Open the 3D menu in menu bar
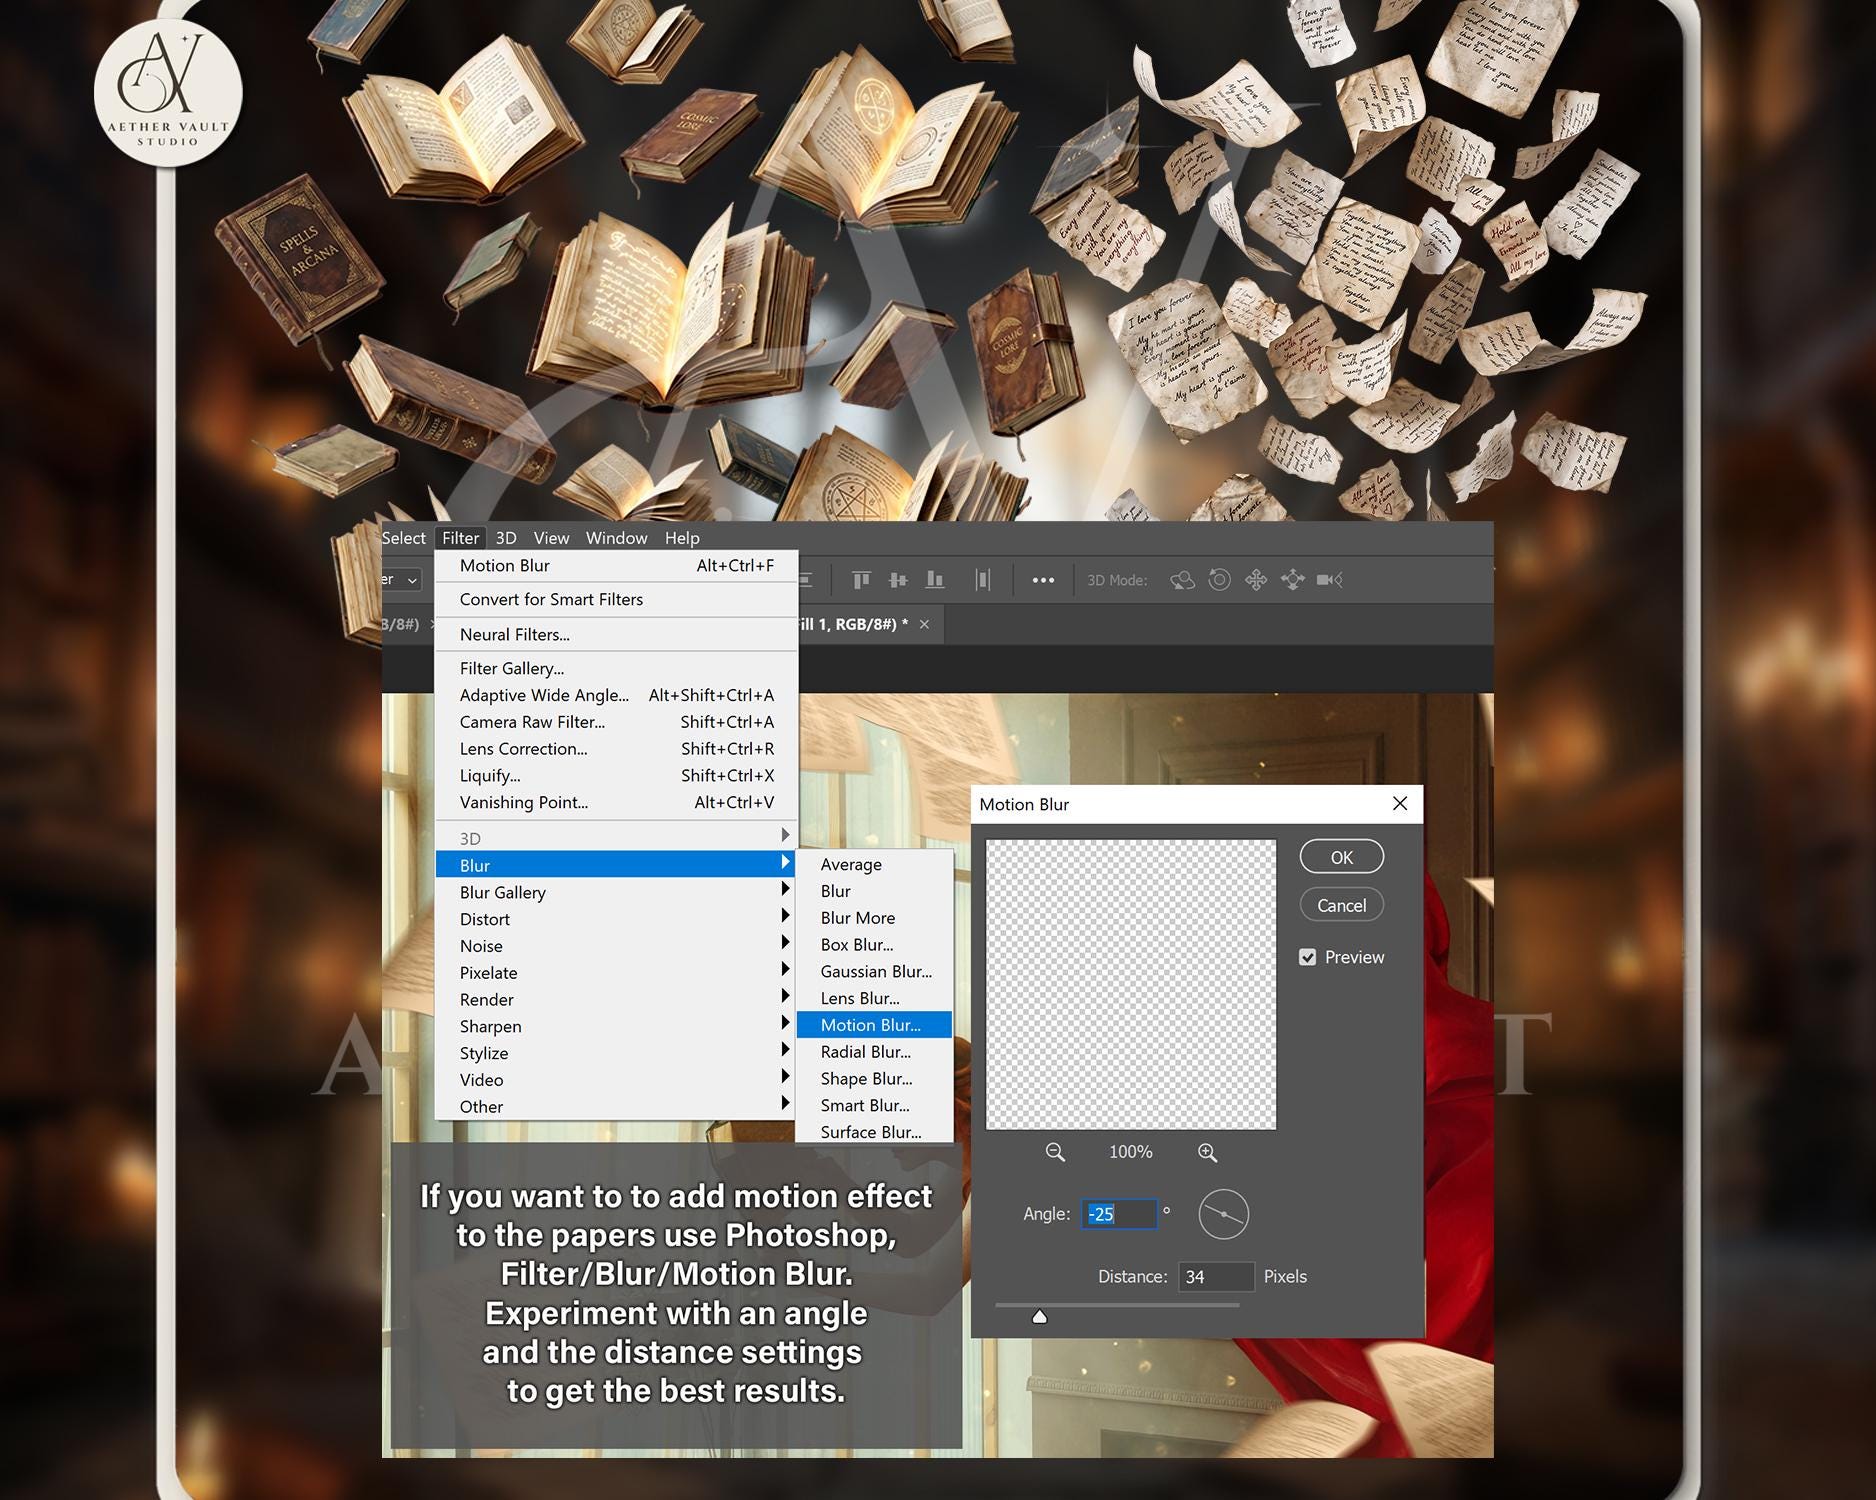 click(x=506, y=538)
